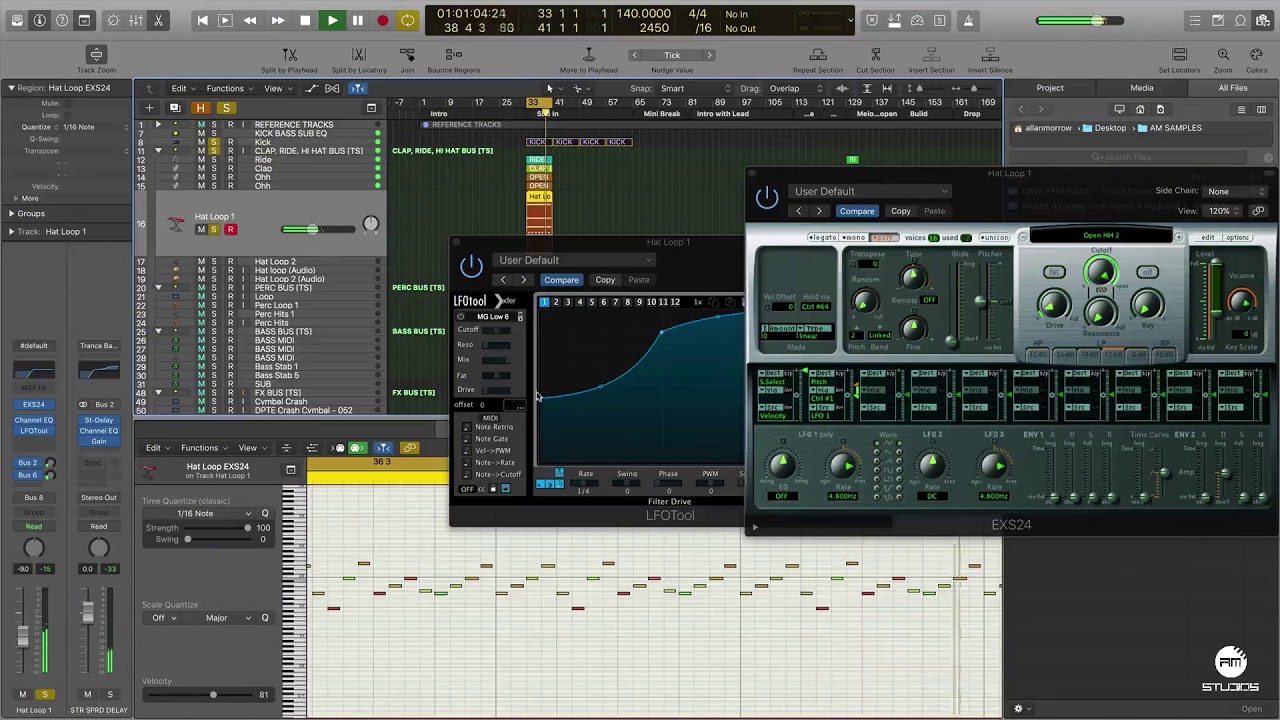Go to beginning of project
Viewport: 1280px width, 720px height.
pos(202,20)
